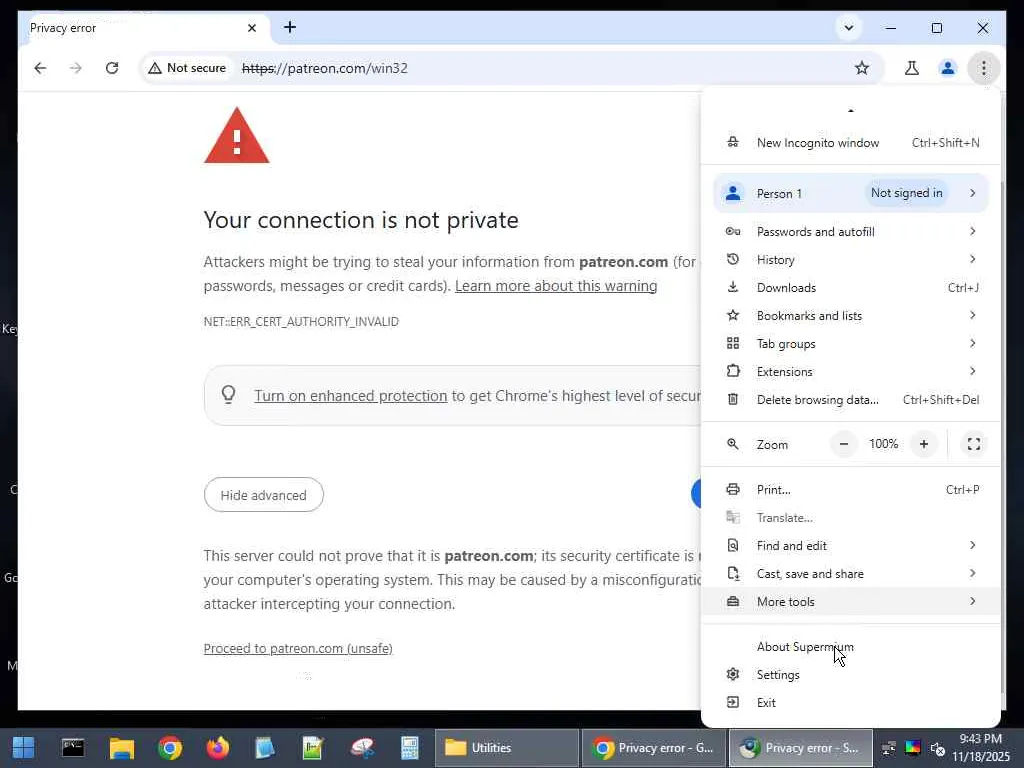Click the Zoom magnifier icon in the menu
Screen dimensions: 1024x768
[733, 444]
